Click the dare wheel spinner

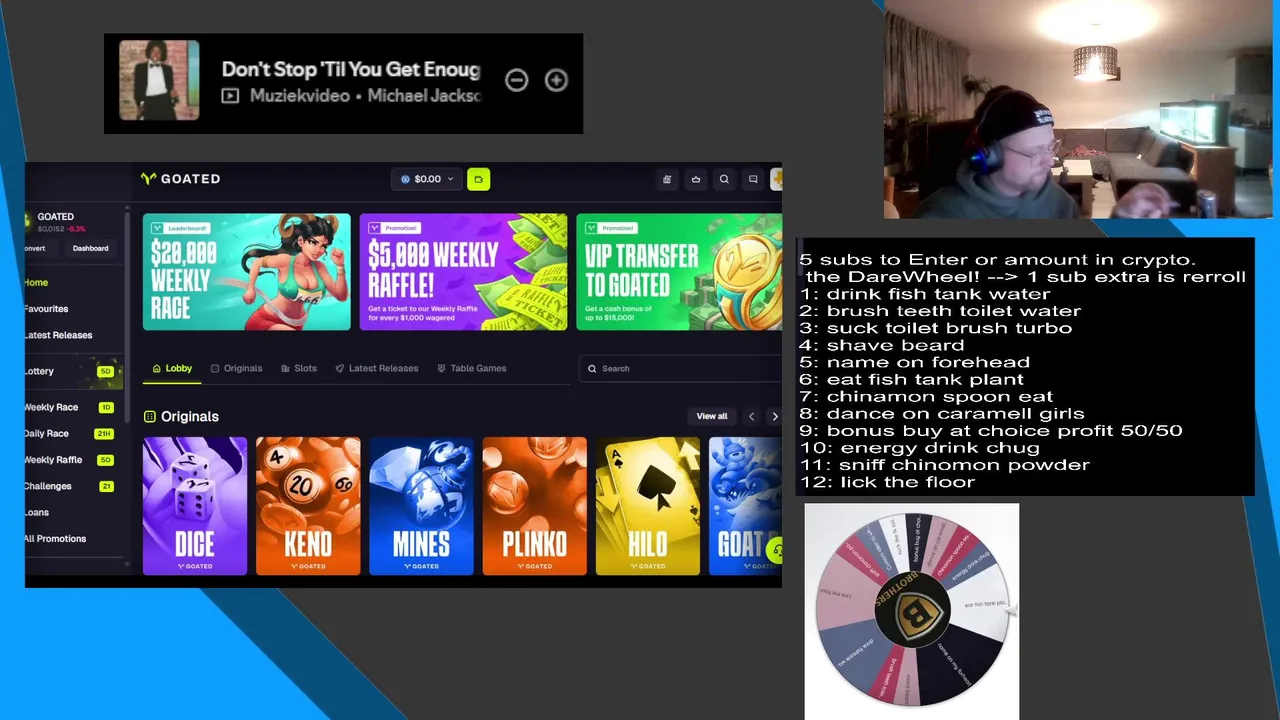coord(912,608)
